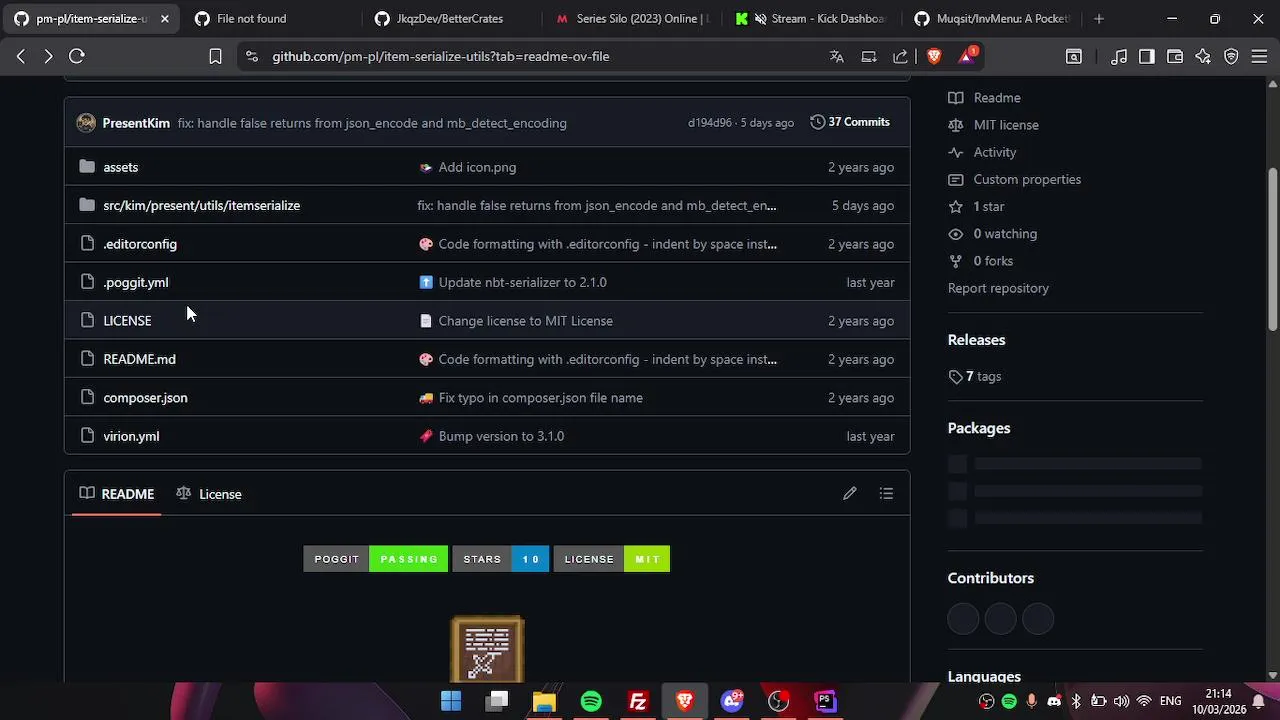View the 0 forks link
This screenshot has height=720, width=1280.
click(993, 261)
